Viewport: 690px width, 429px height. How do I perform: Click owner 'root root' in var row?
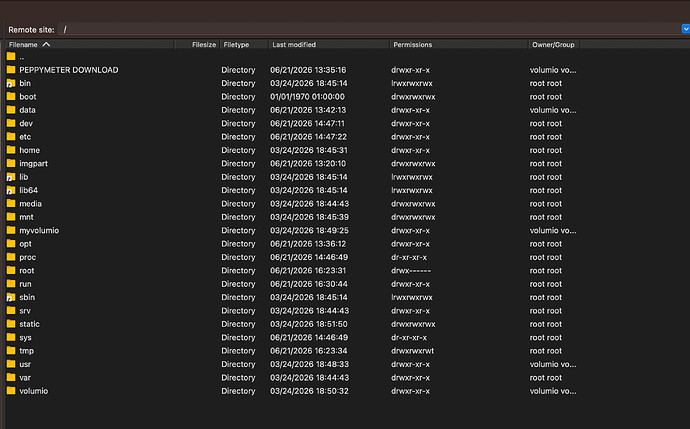click(546, 378)
